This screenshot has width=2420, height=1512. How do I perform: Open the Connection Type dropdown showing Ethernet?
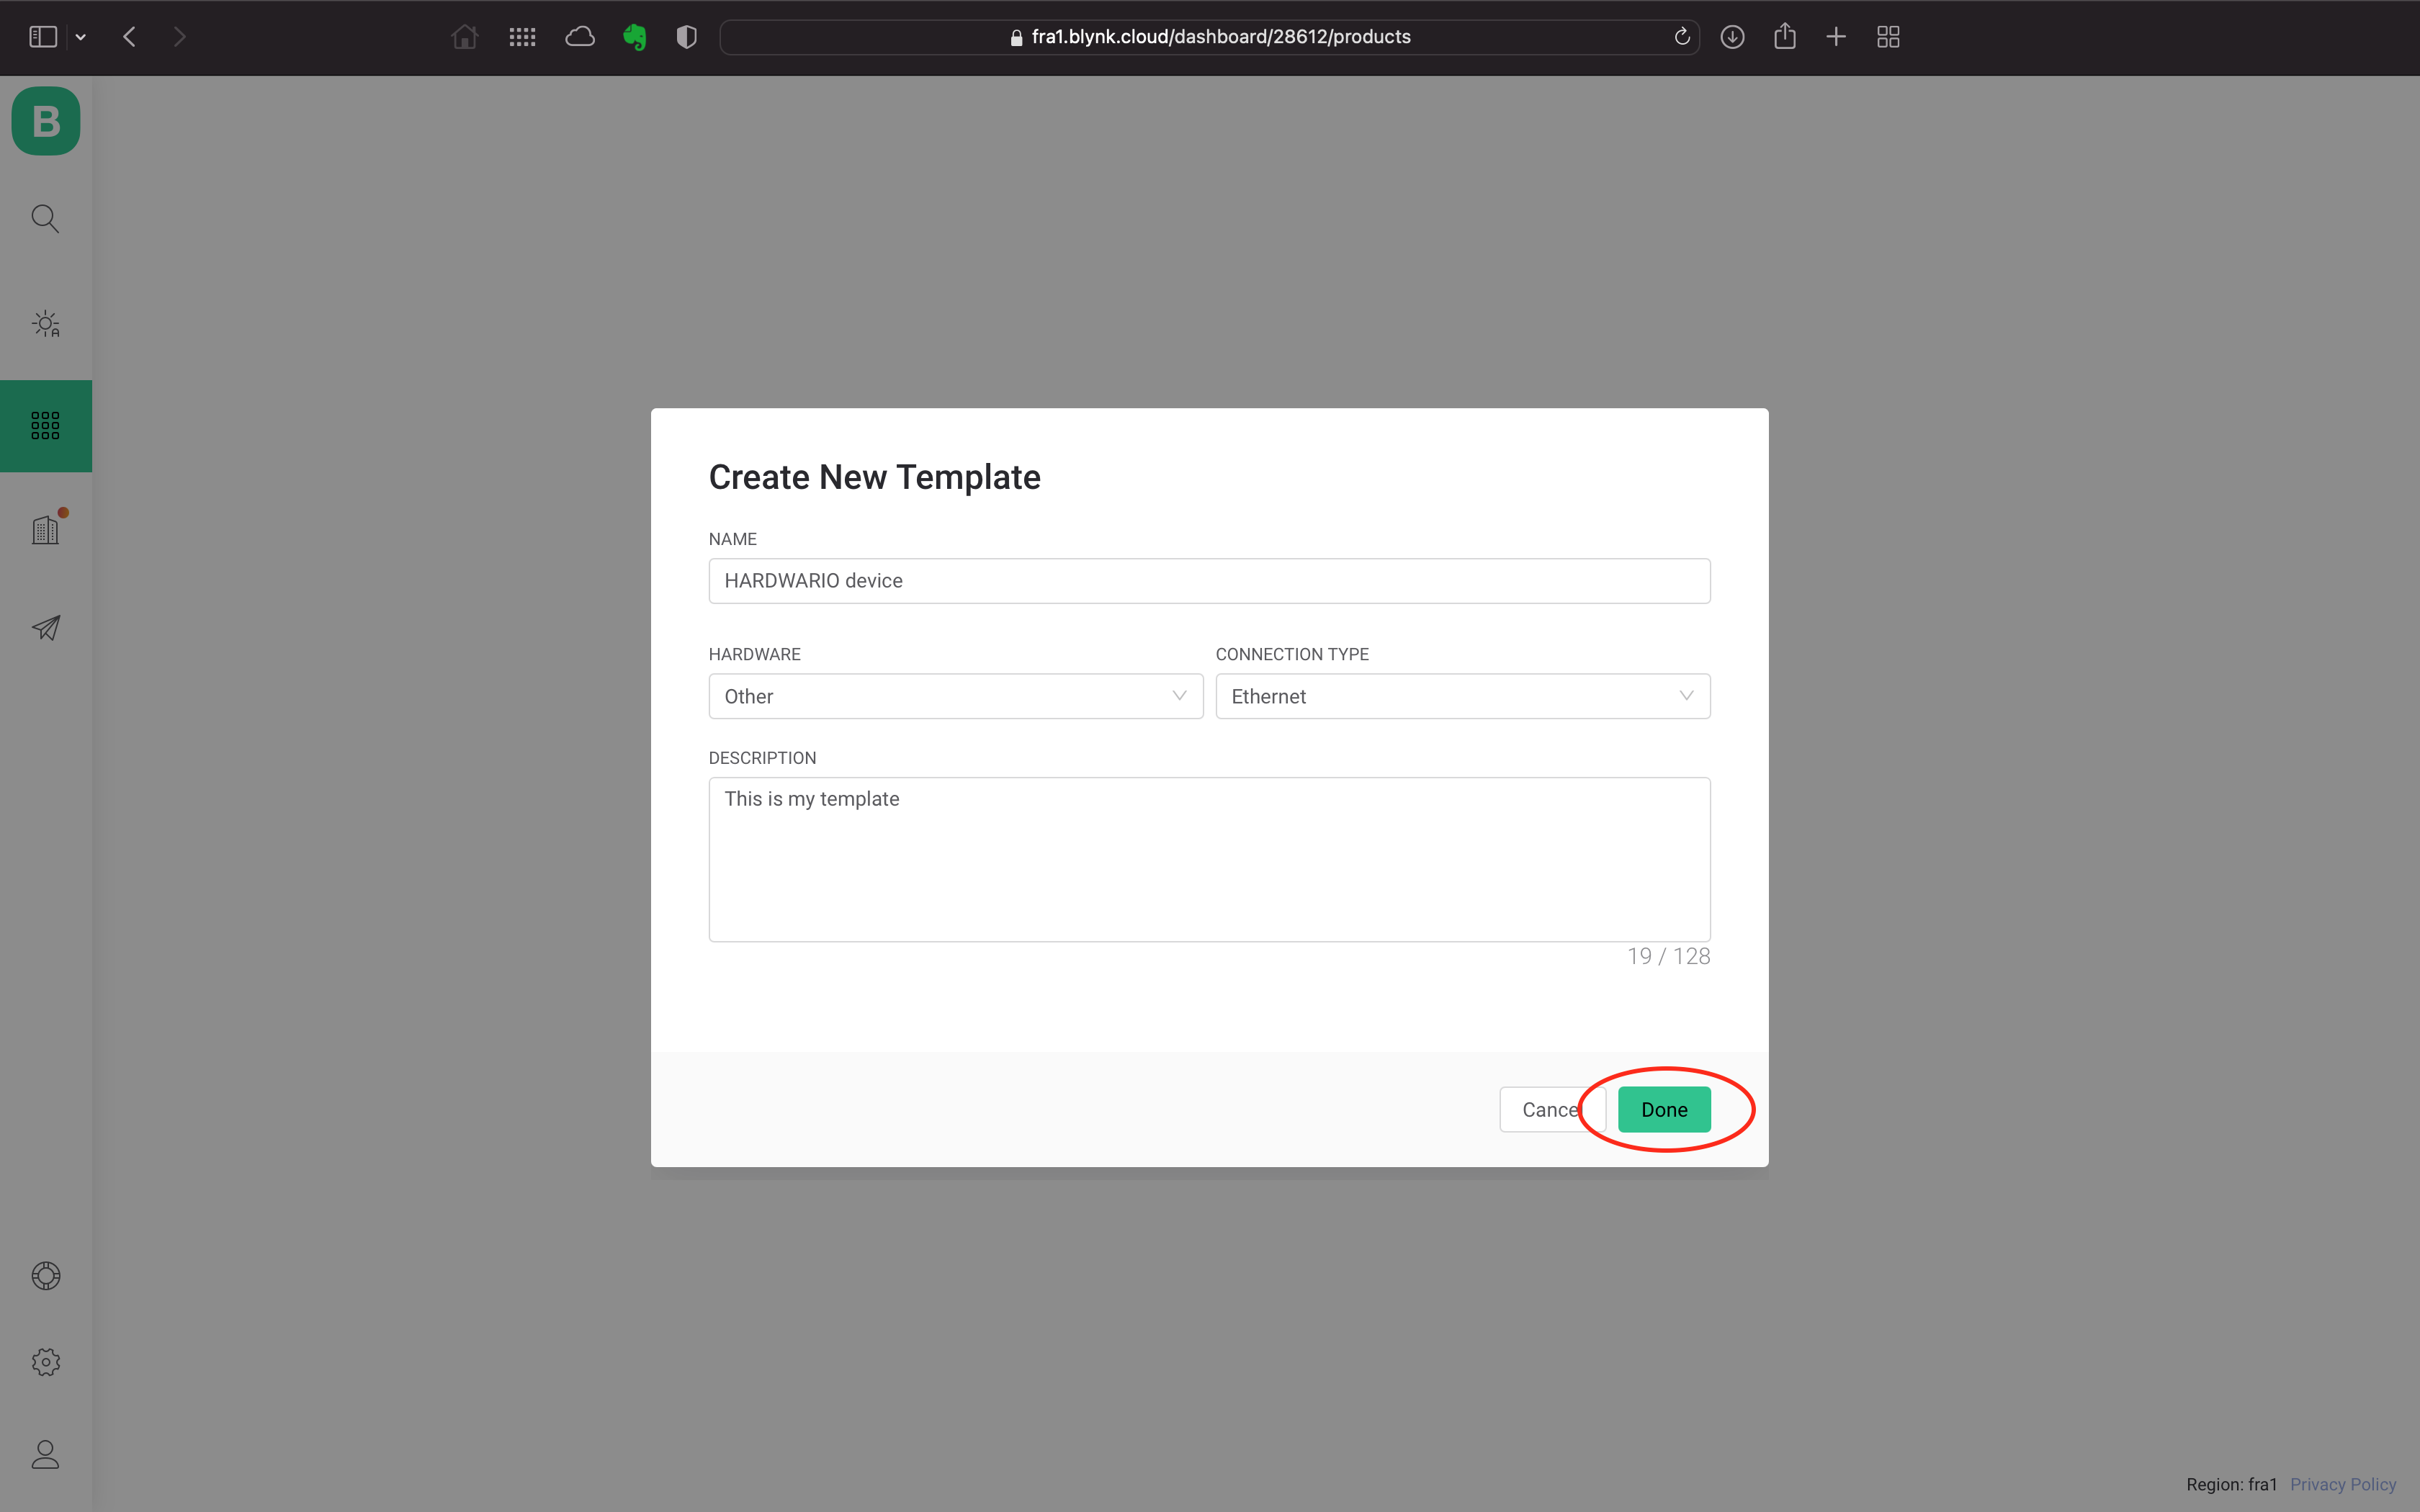[1463, 696]
